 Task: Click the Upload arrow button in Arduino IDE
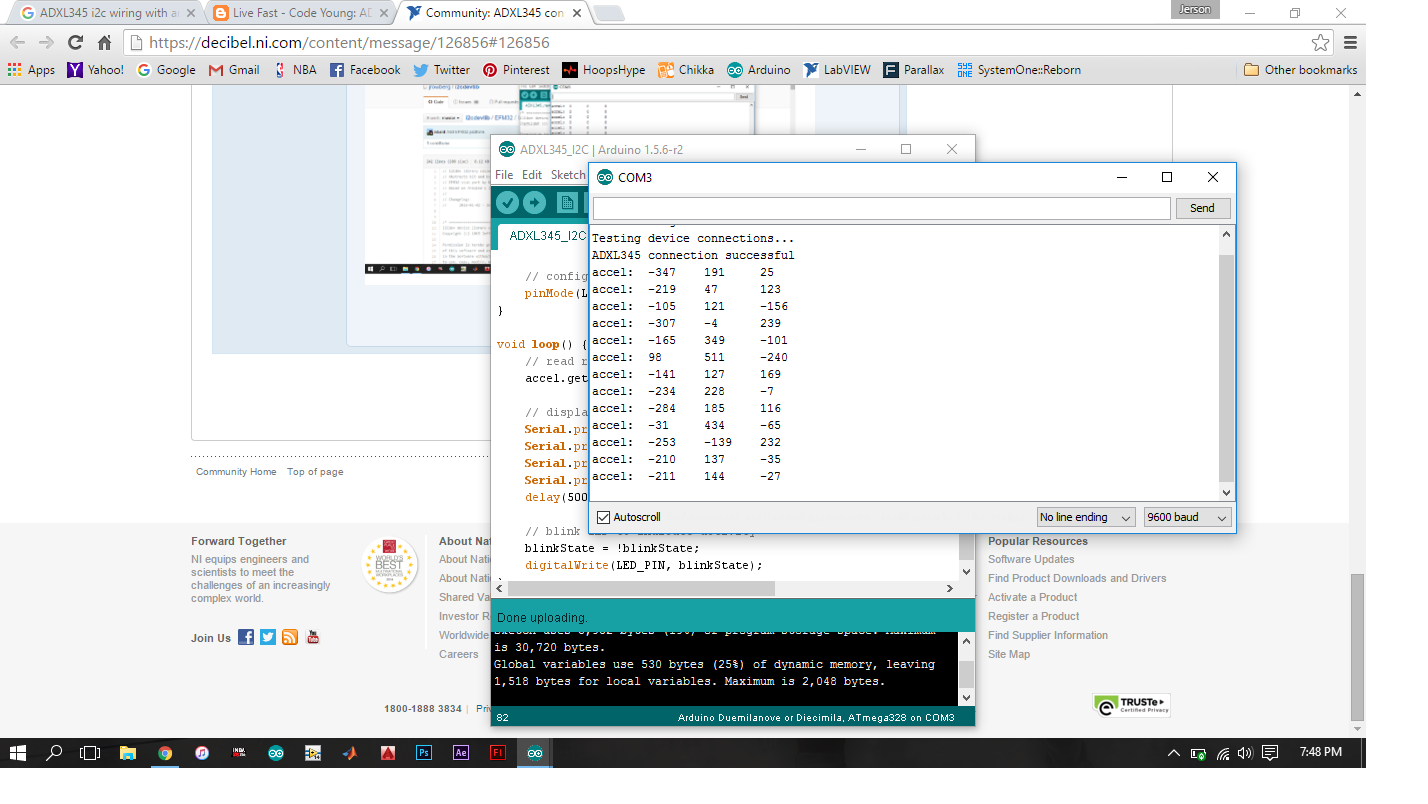pyautogui.click(x=535, y=202)
